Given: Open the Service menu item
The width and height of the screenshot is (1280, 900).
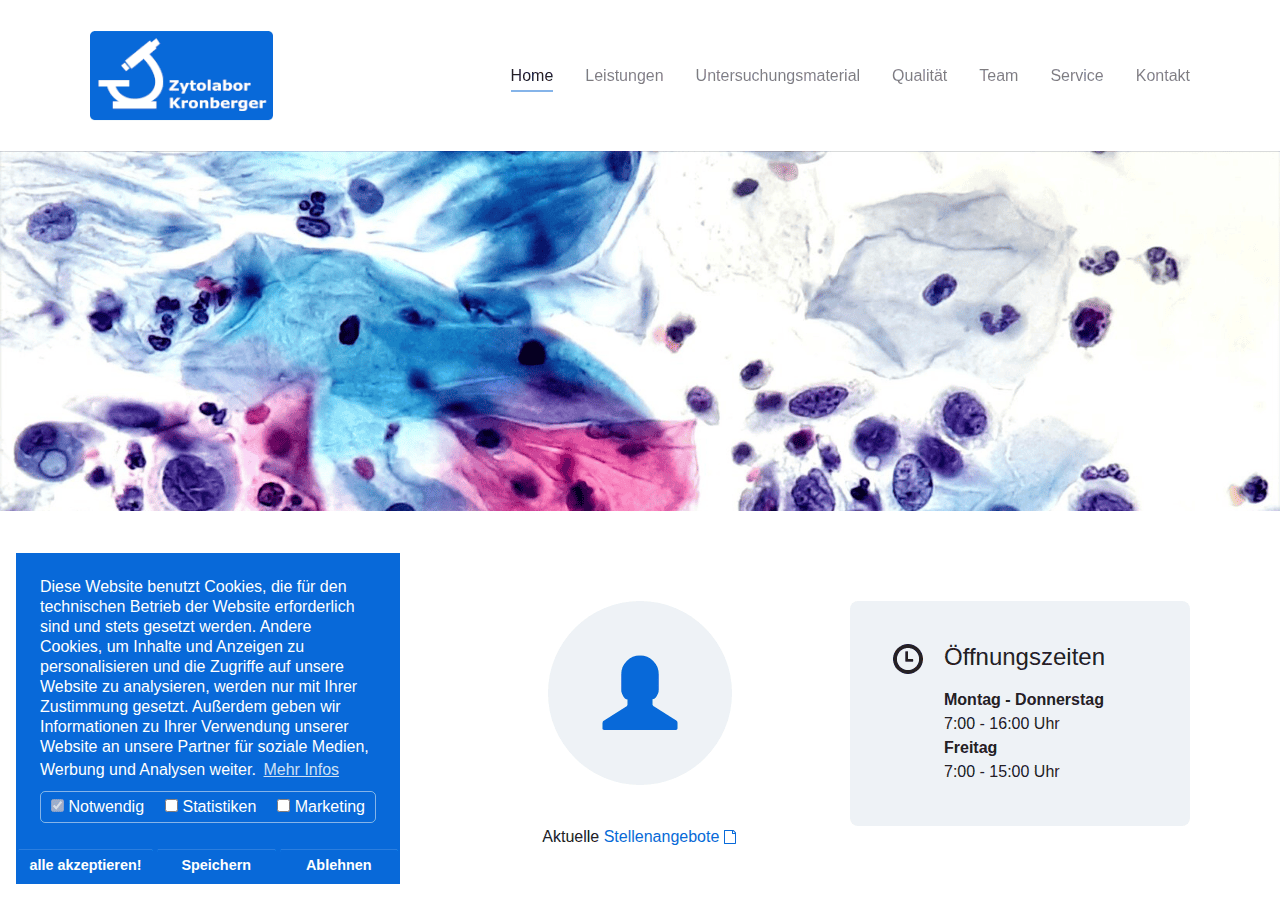Looking at the screenshot, I should click(x=1077, y=76).
